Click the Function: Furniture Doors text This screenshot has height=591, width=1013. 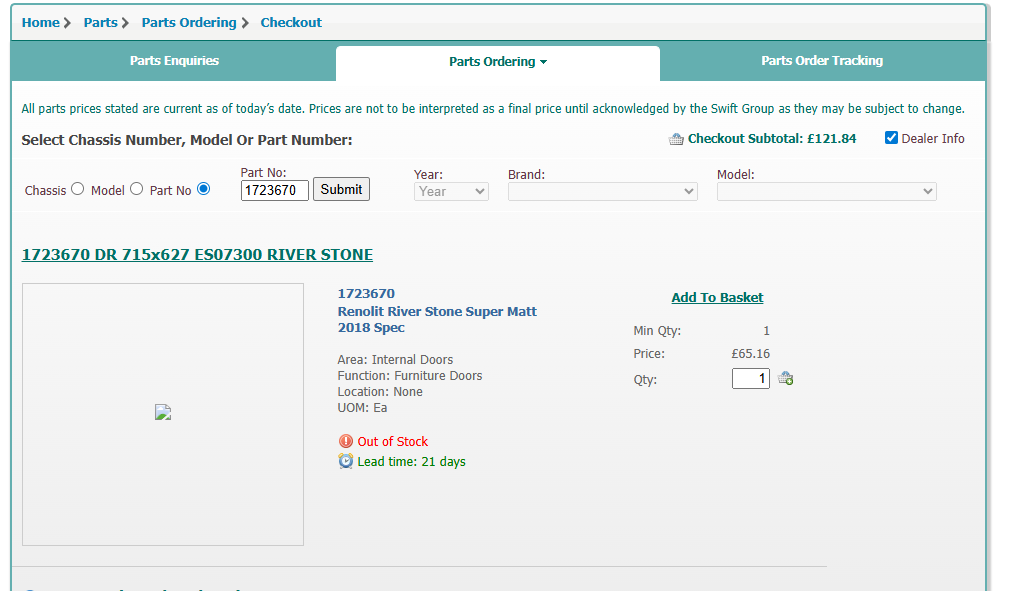click(x=410, y=376)
